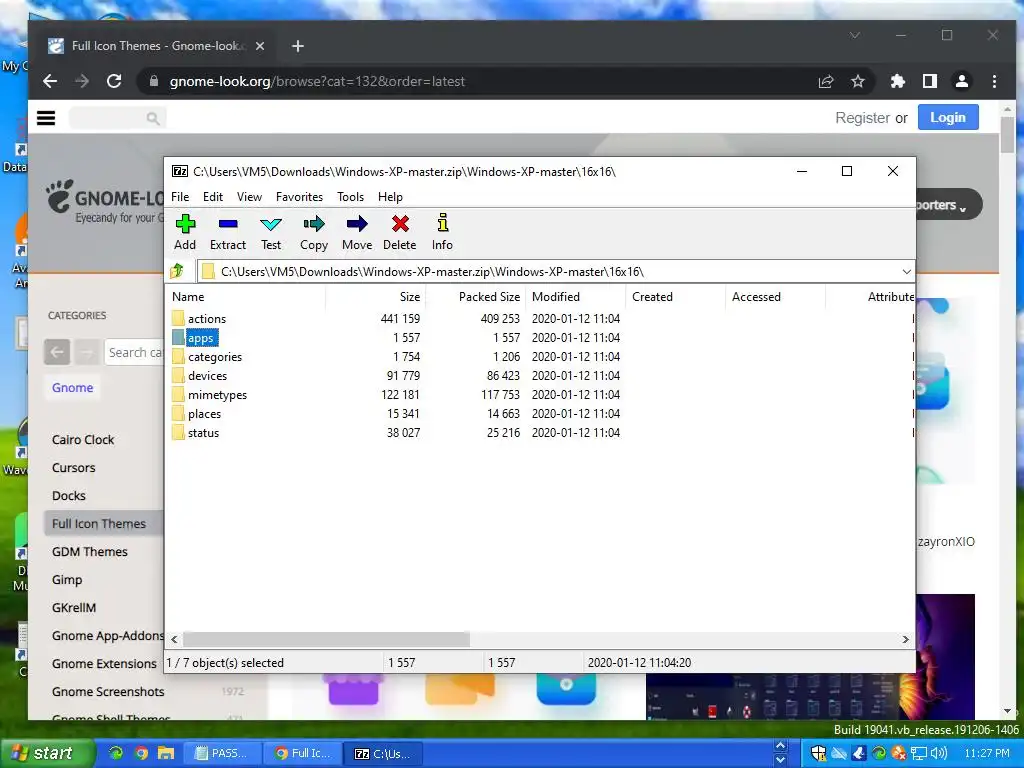Open the View menu in 7-Zip
The width and height of the screenshot is (1024, 768).
click(249, 197)
